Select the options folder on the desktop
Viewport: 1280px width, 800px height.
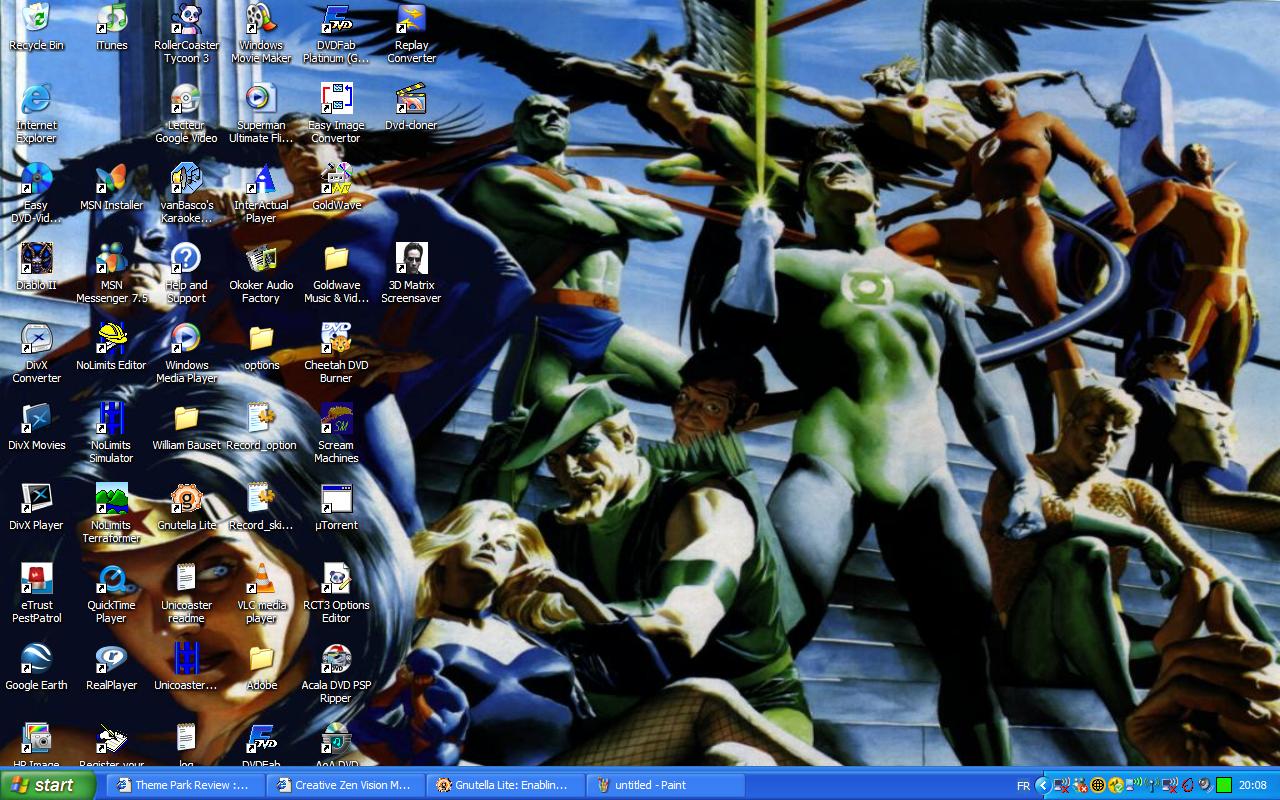click(x=261, y=347)
